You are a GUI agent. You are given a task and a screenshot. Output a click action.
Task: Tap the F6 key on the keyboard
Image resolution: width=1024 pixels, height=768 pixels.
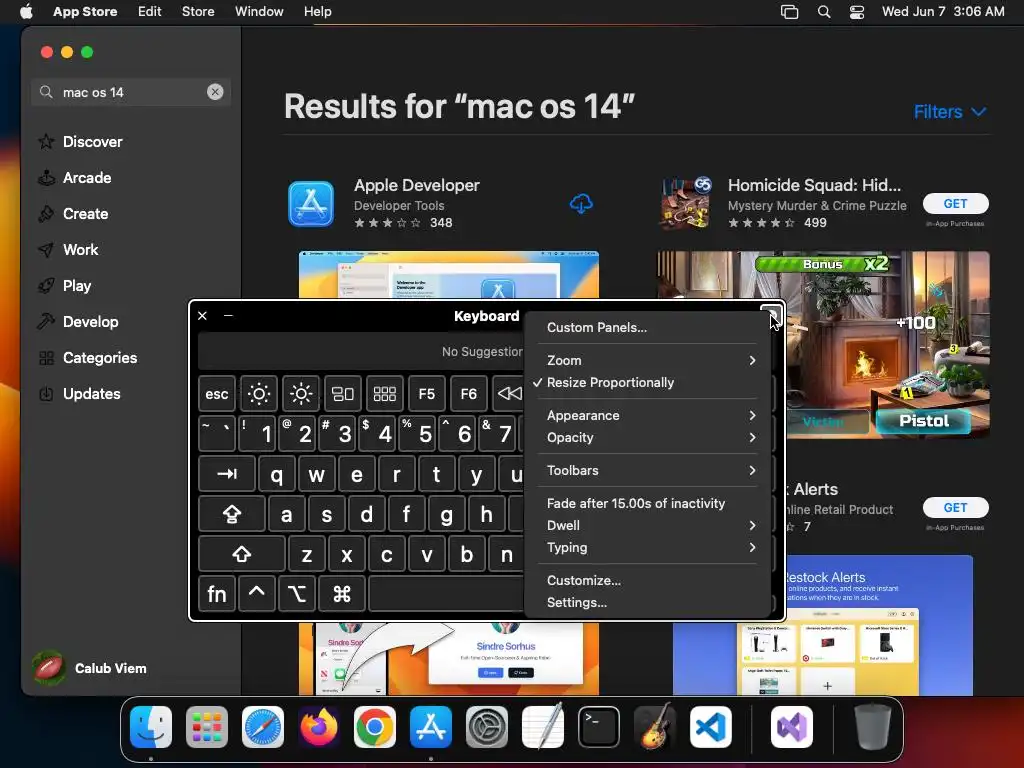pos(468,394)
